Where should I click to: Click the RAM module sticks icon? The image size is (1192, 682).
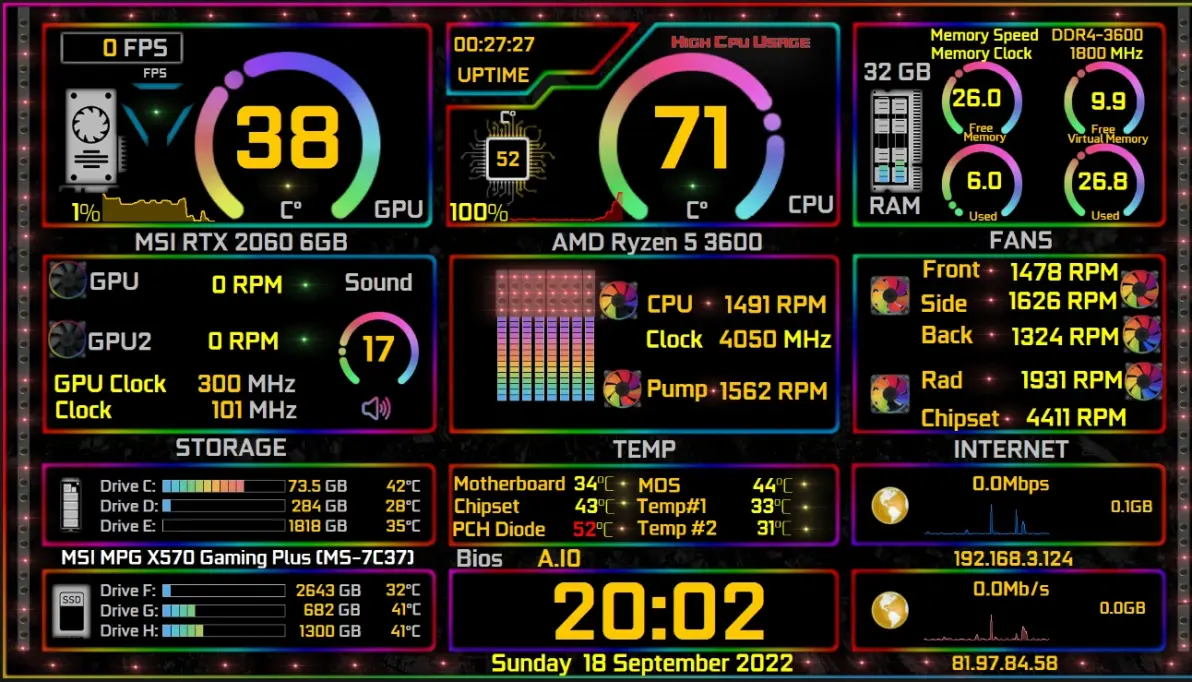[x=896, y=141]
